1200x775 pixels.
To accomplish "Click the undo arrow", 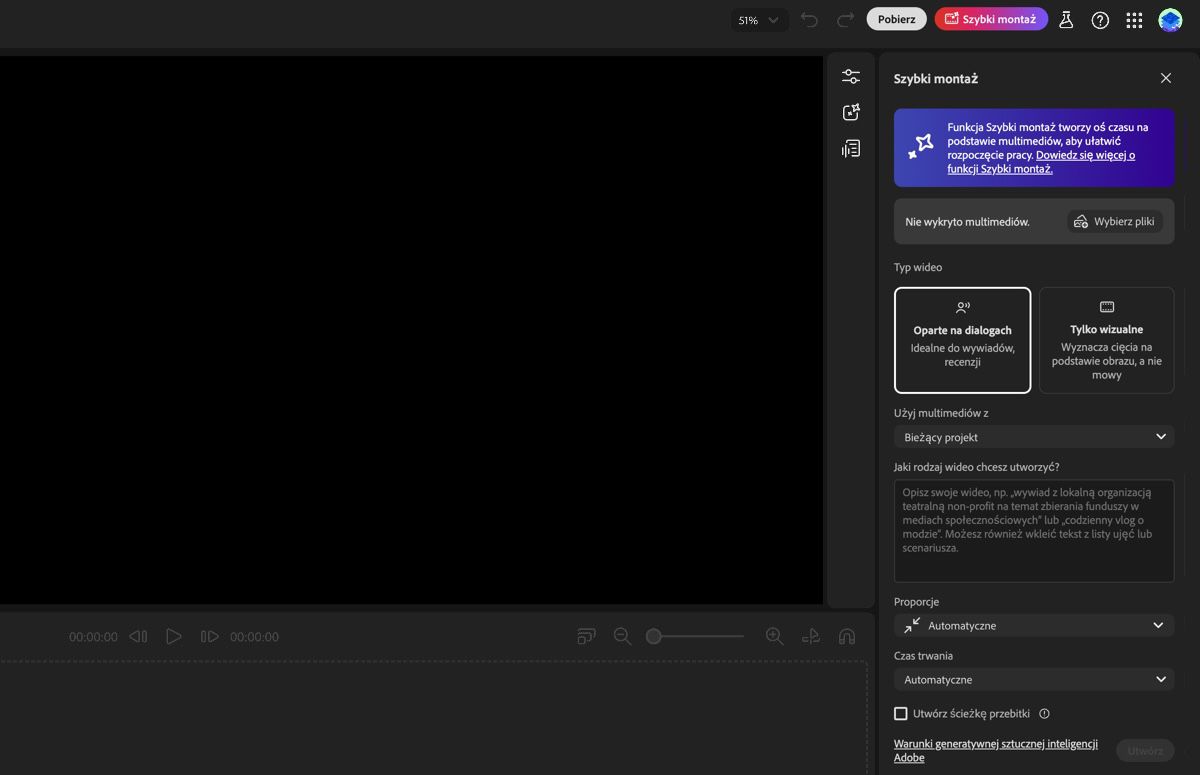I will click(810, 20).
